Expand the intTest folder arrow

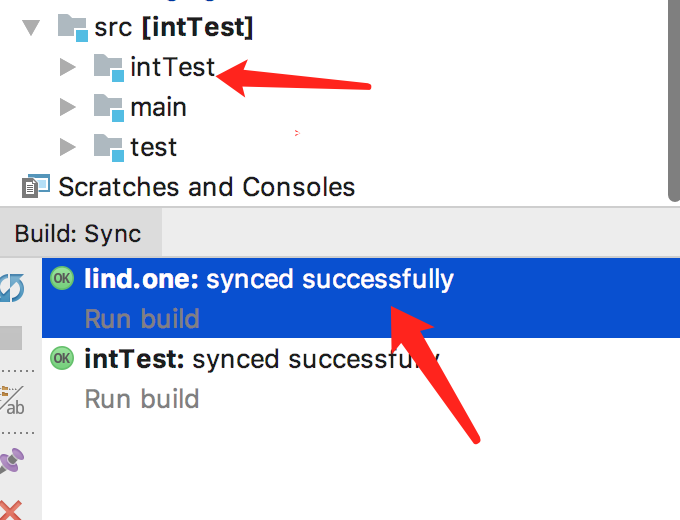68,67
